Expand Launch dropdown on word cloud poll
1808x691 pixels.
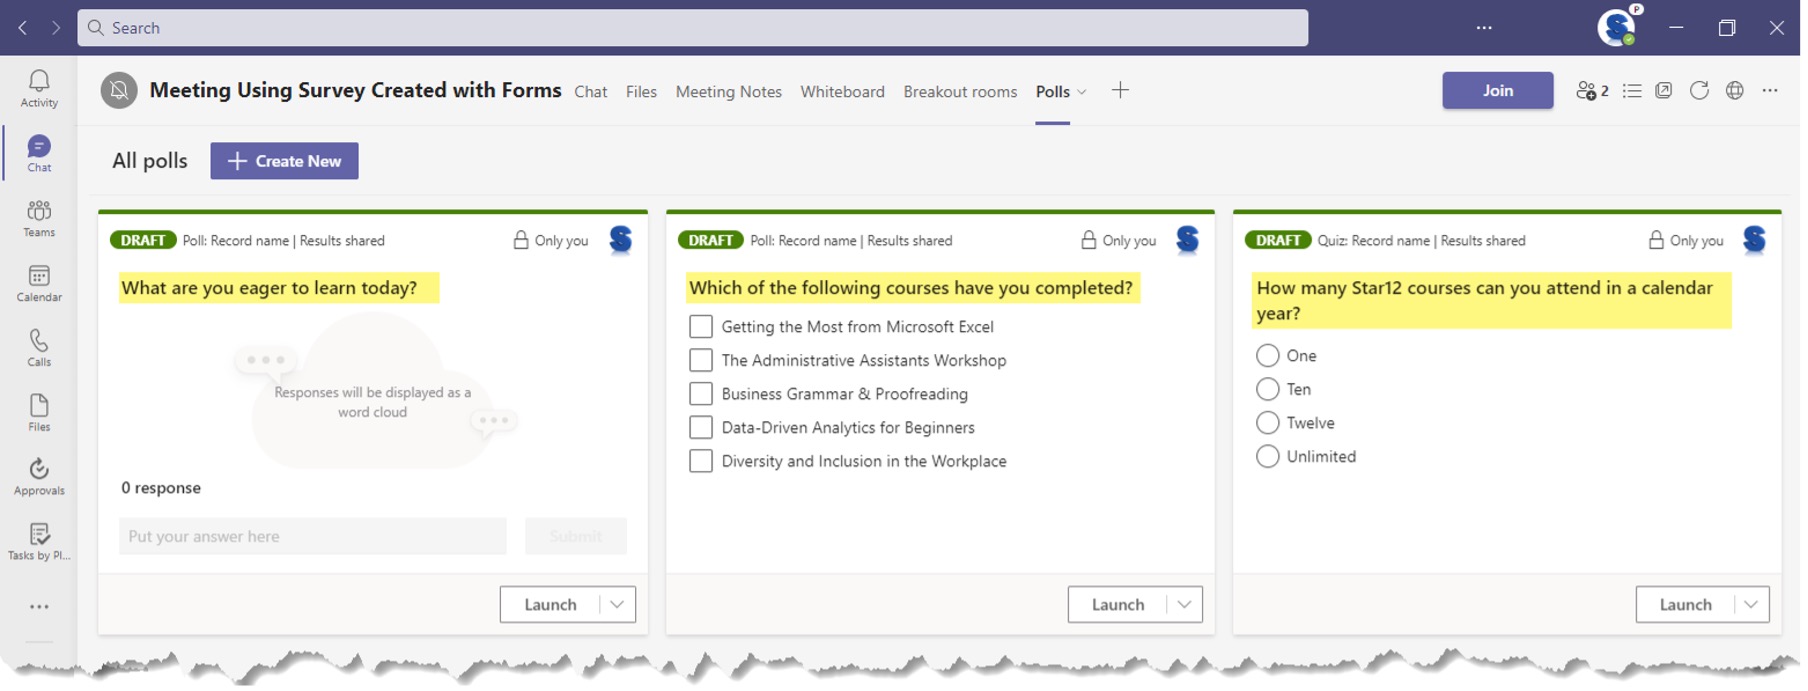point(617,605)
